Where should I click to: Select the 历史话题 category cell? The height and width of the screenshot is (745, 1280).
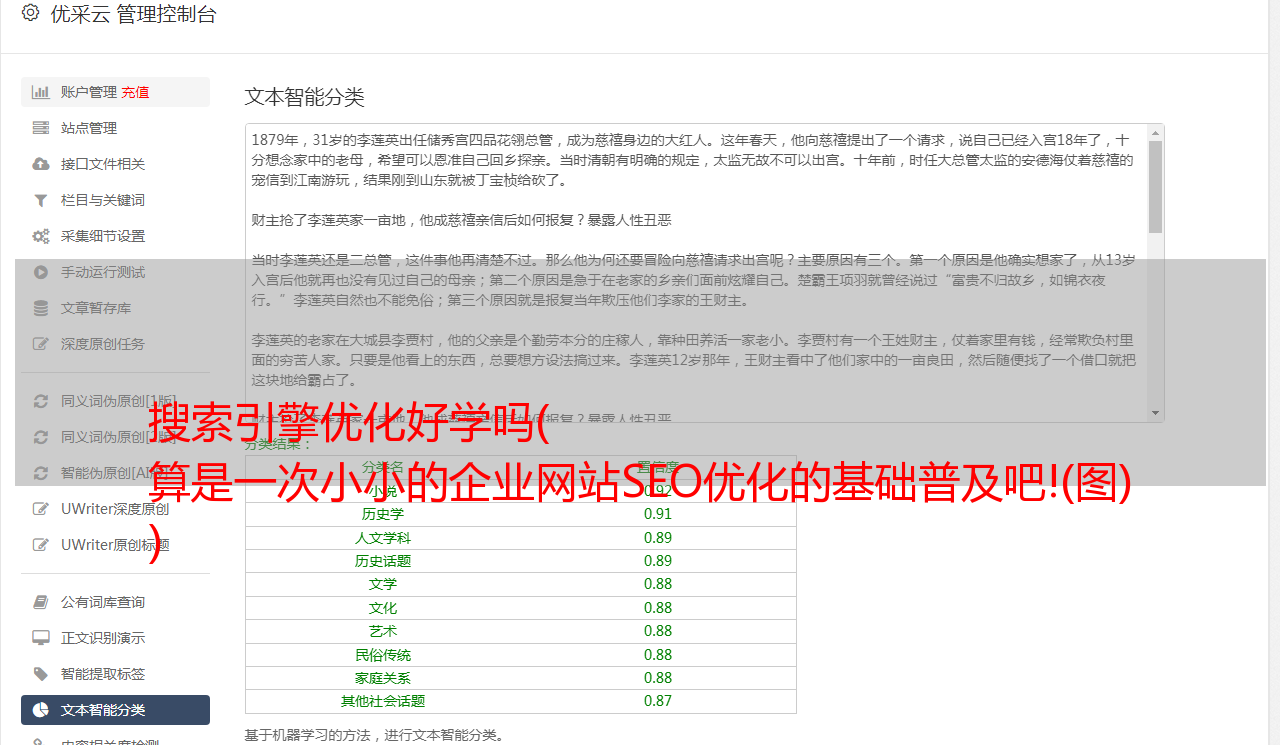coord(383,561)
